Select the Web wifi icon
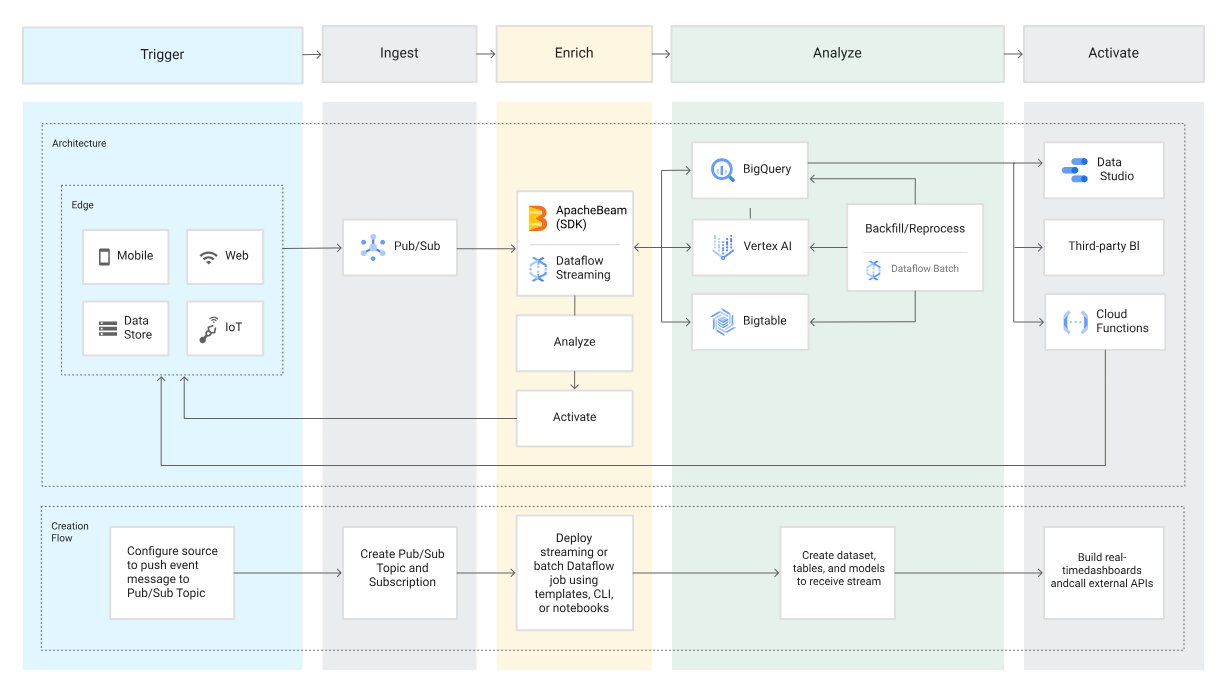This screenshot has width=1230, height=695. (208, 256)
